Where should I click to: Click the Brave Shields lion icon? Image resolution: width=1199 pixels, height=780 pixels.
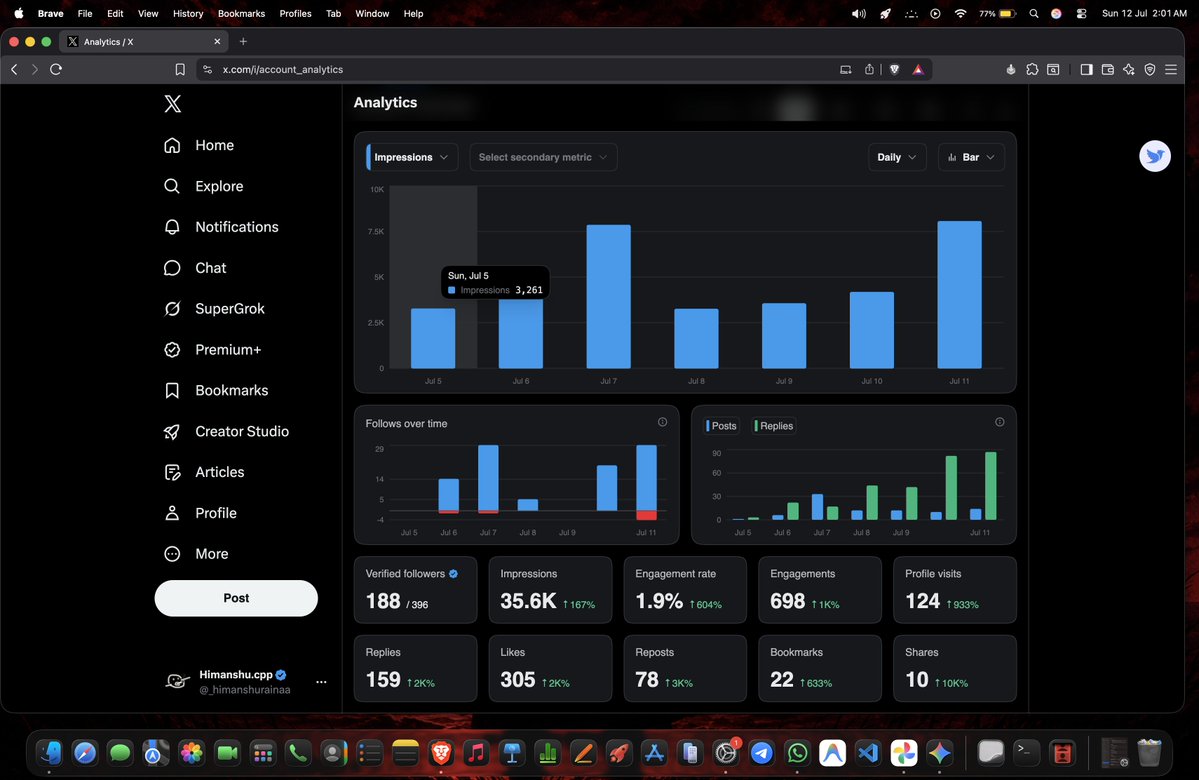pos(894,70)
